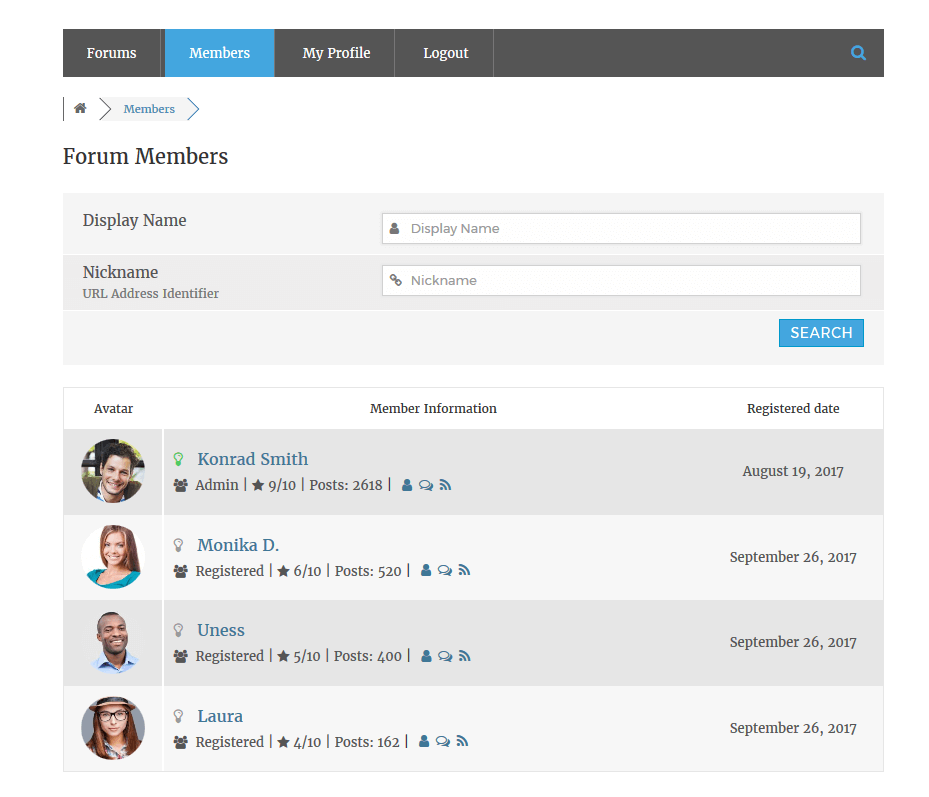Click Uness's RSS feed icon
Viewport: 929px width, 797px height.
pyautogui.click(x=464, y=657)
